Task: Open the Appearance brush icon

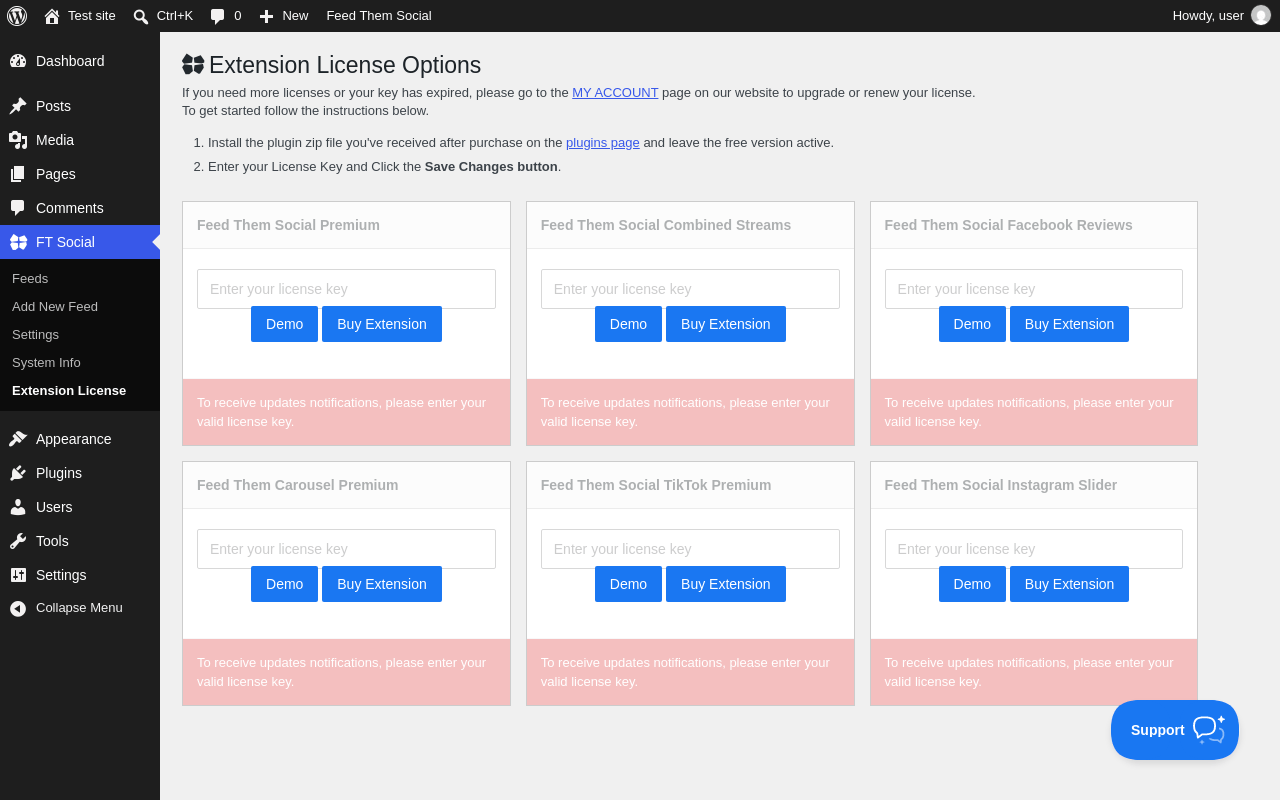Action: click(x=18, y=439)
